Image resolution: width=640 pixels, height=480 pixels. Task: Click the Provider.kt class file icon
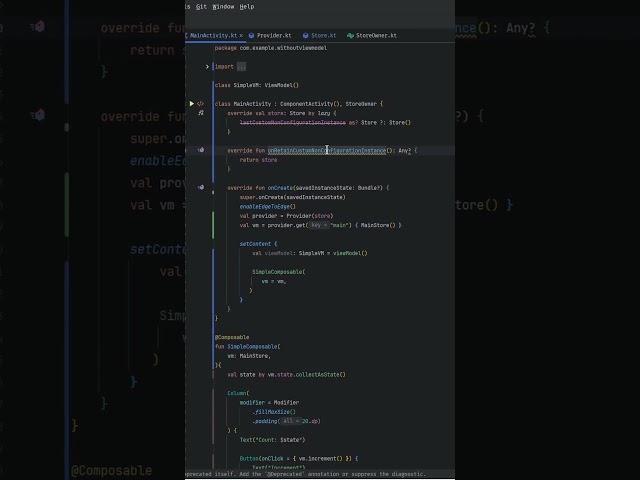251,36
